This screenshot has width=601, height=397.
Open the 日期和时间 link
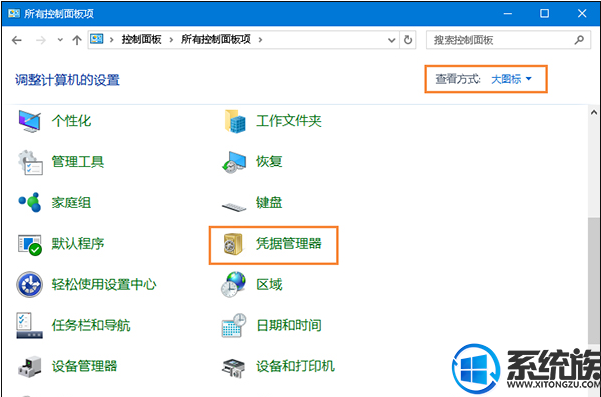pos(289,325)
